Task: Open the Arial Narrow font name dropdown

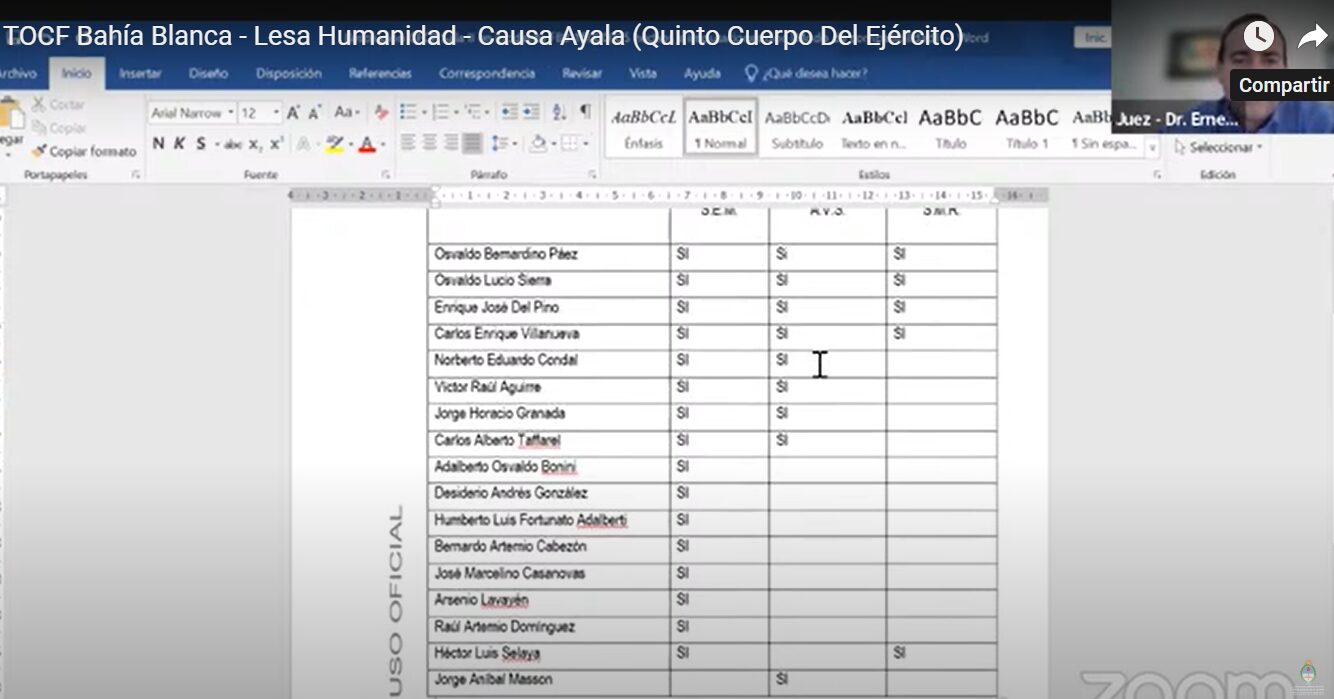Action: [x=231, y=113]
